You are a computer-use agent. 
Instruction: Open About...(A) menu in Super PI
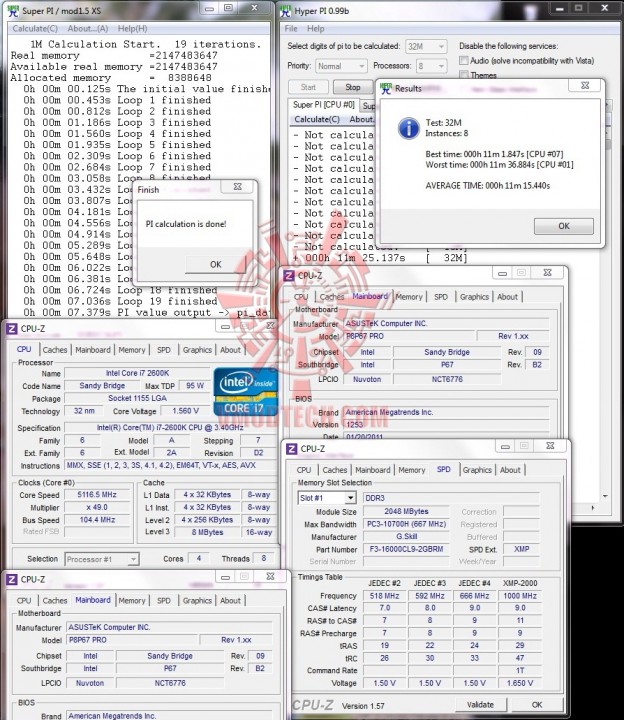click(88, 28)
